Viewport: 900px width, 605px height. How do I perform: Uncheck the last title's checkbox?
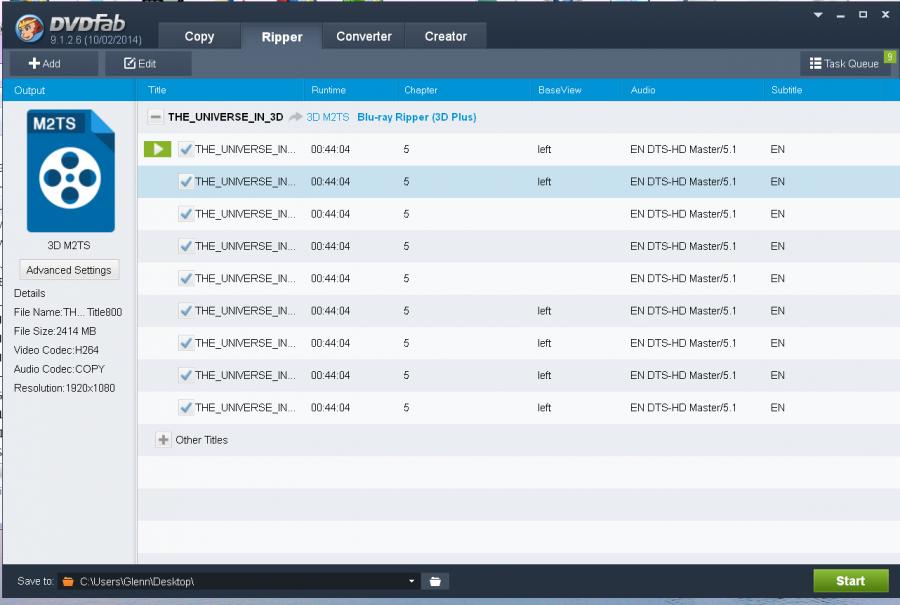(186, 408)
